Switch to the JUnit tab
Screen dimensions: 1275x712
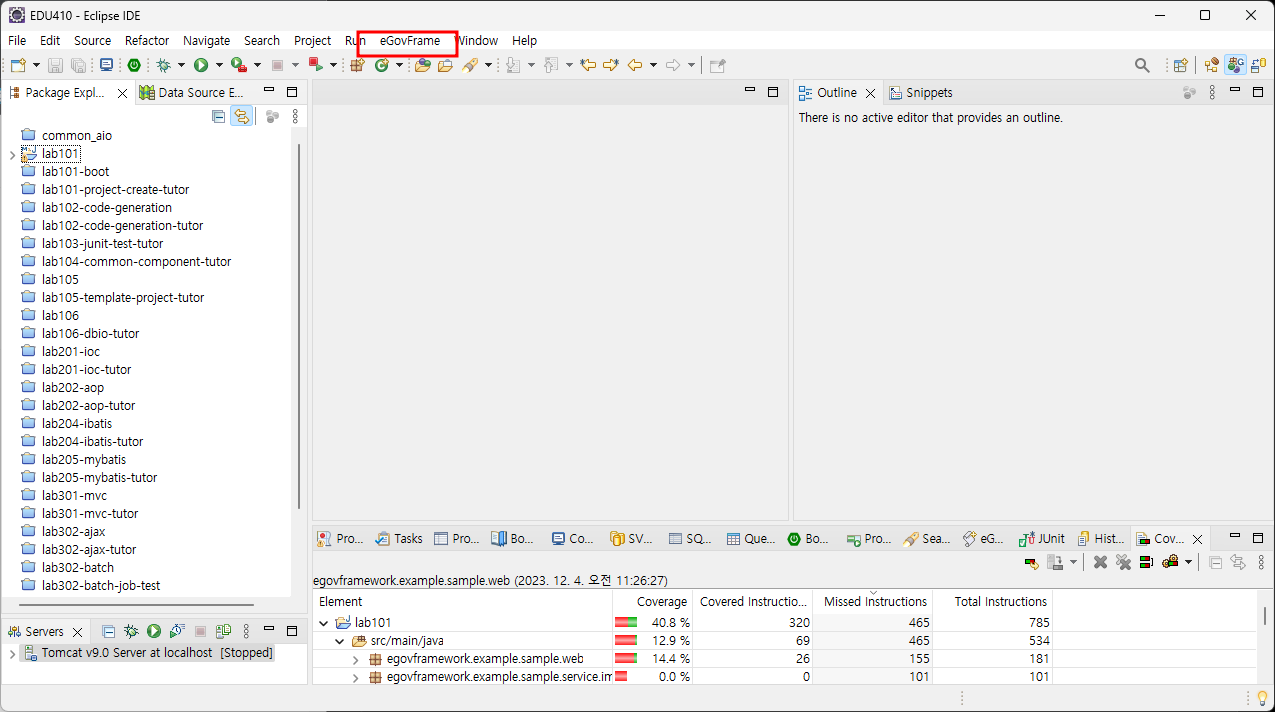[1042, 538]
